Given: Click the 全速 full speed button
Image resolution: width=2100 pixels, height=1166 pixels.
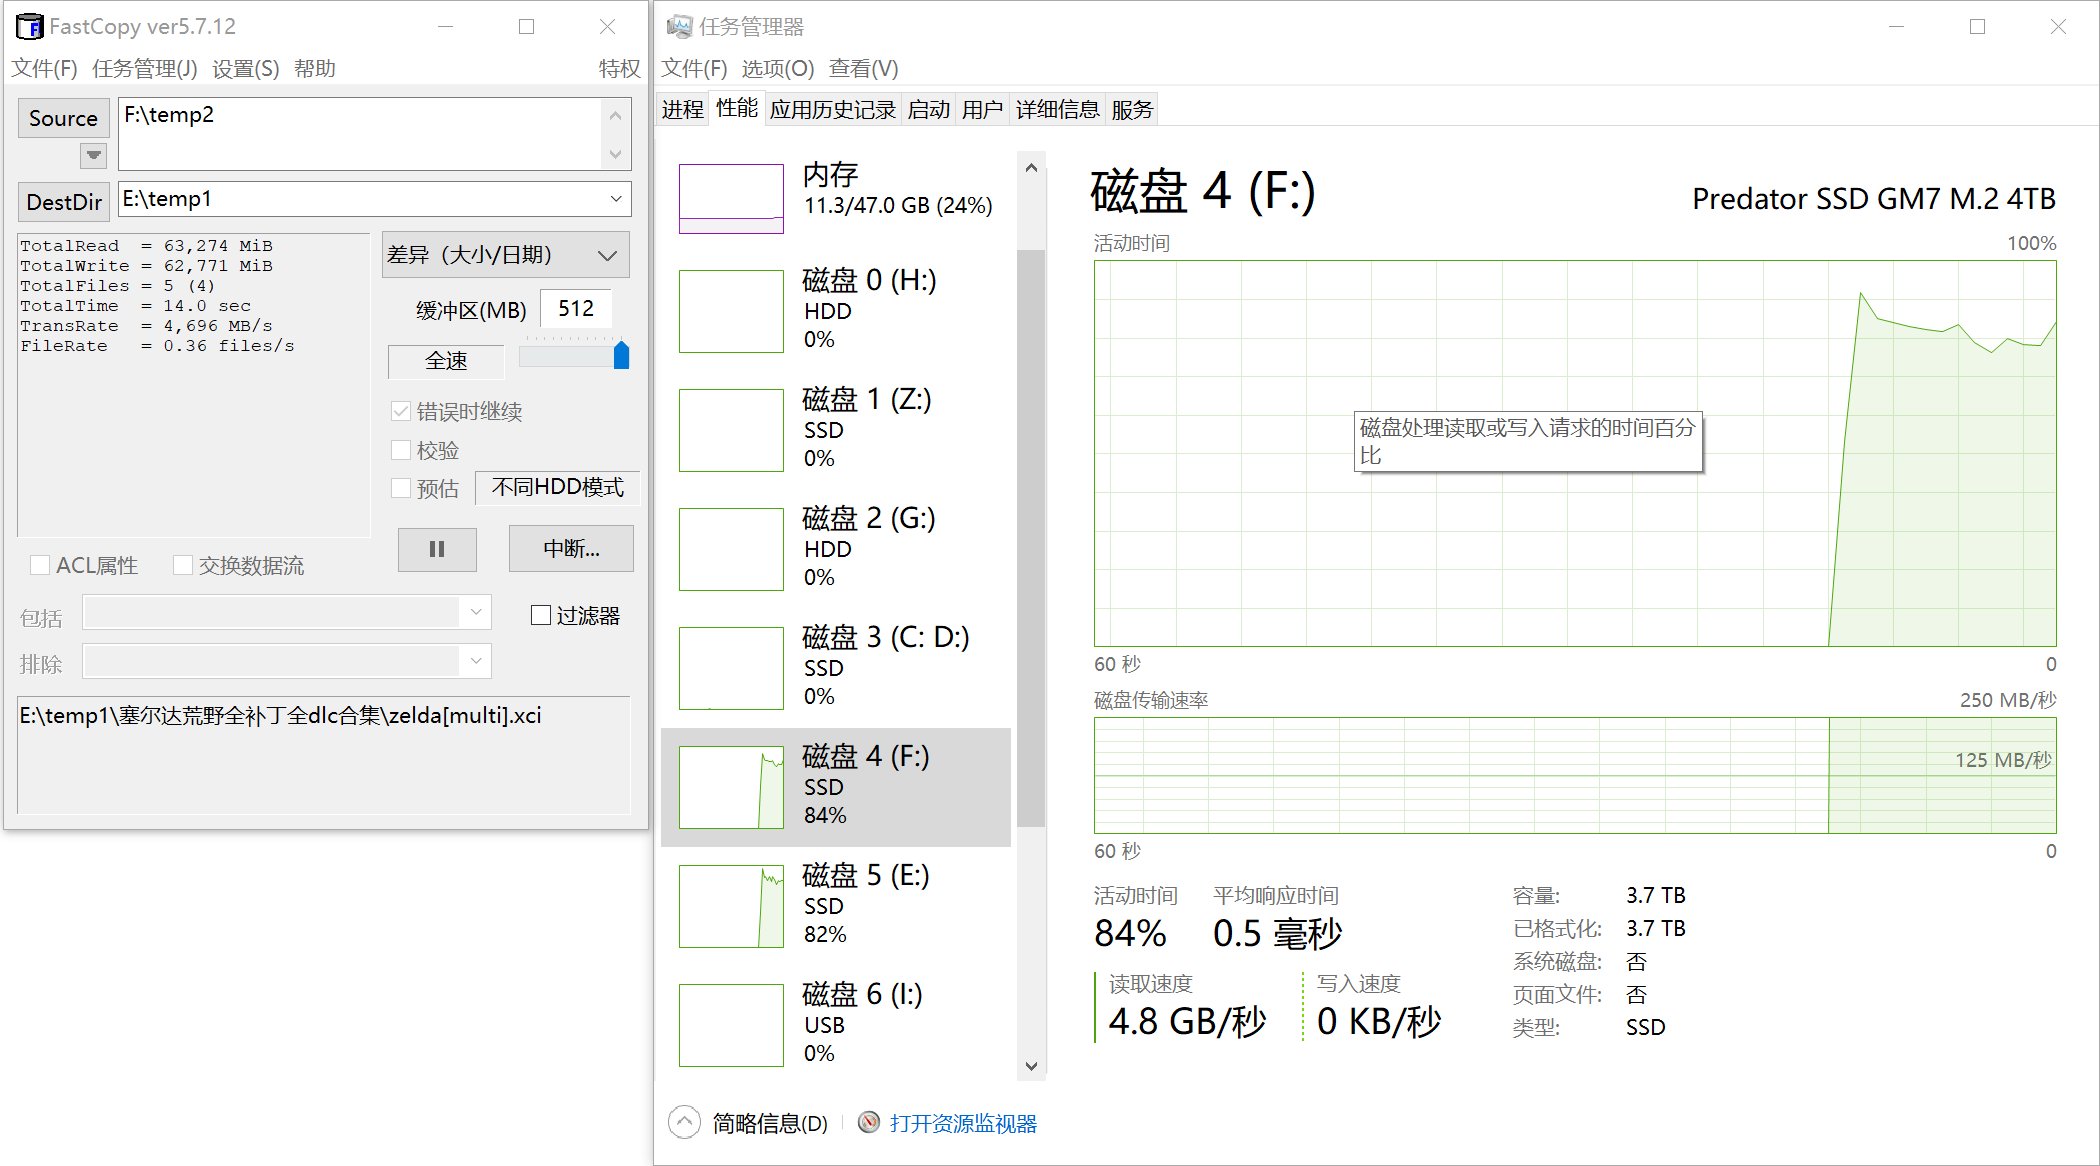Looking at the screenshot, I should tap(446, 361).
